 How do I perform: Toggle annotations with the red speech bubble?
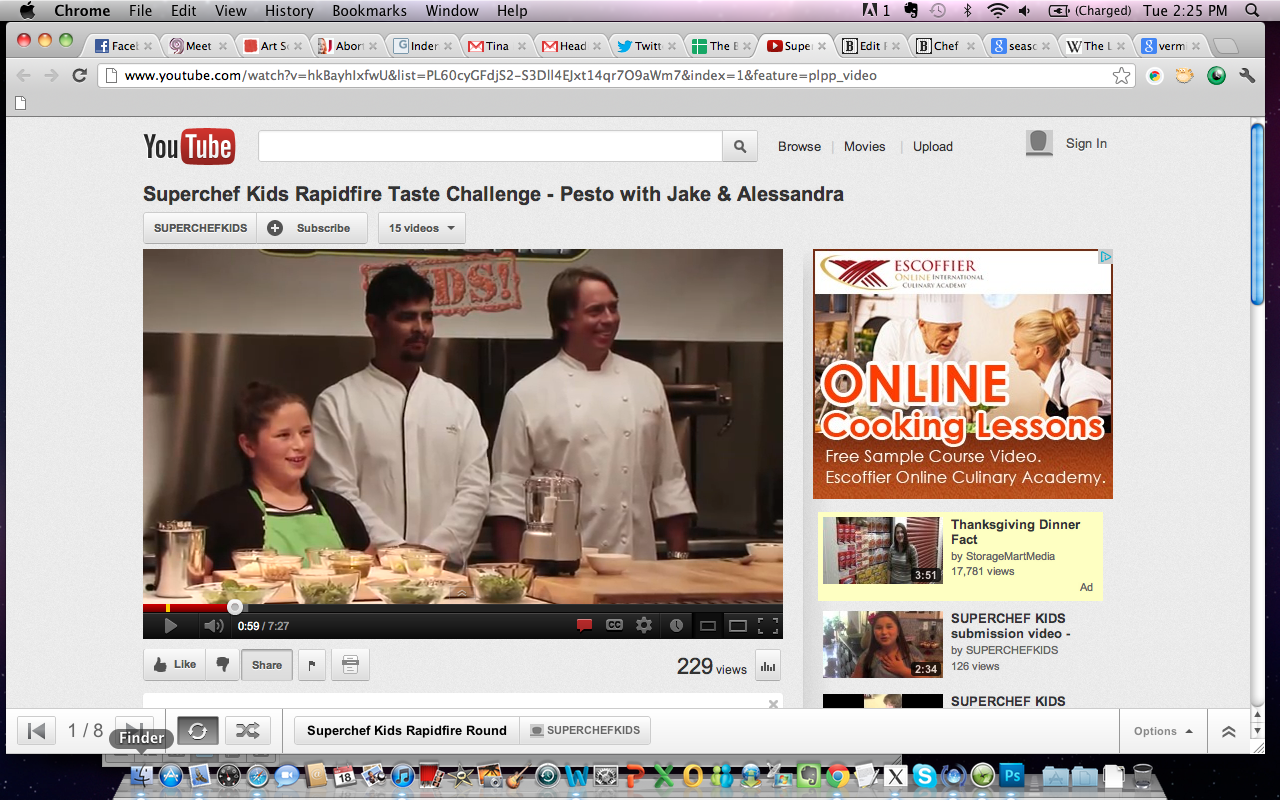tap(584, 626)
